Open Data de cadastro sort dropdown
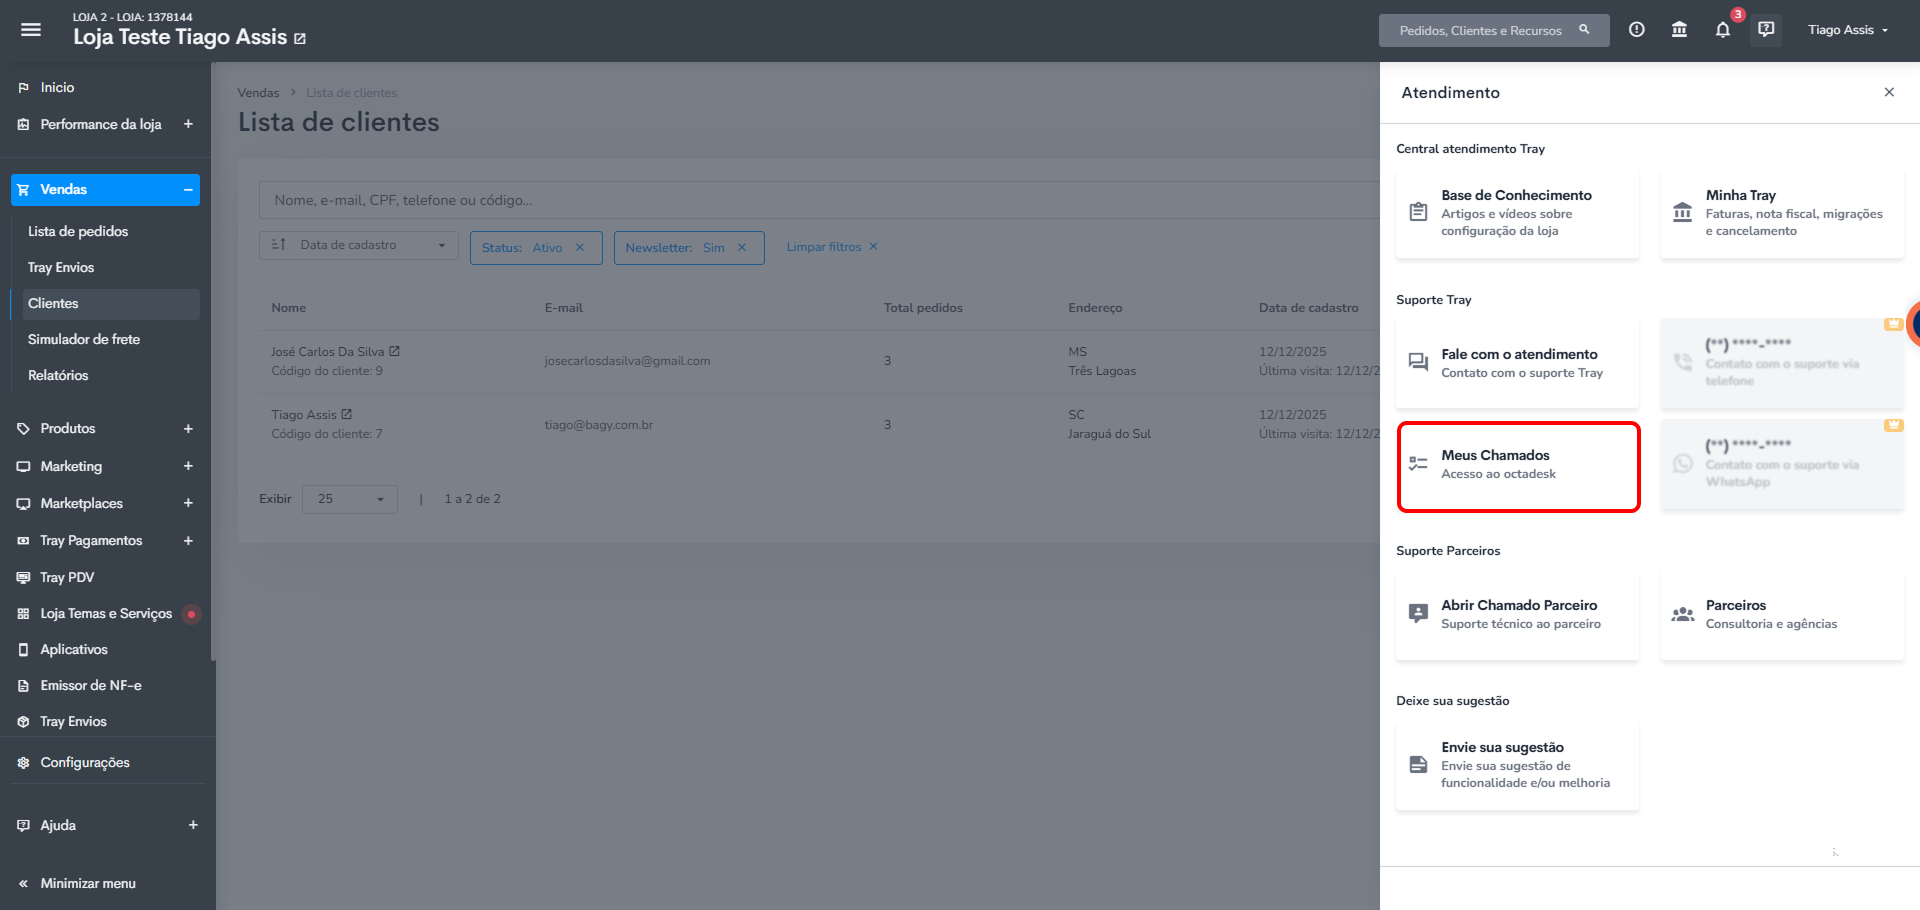This screenshot has height=910, width=1920. (x=359, y=245)
